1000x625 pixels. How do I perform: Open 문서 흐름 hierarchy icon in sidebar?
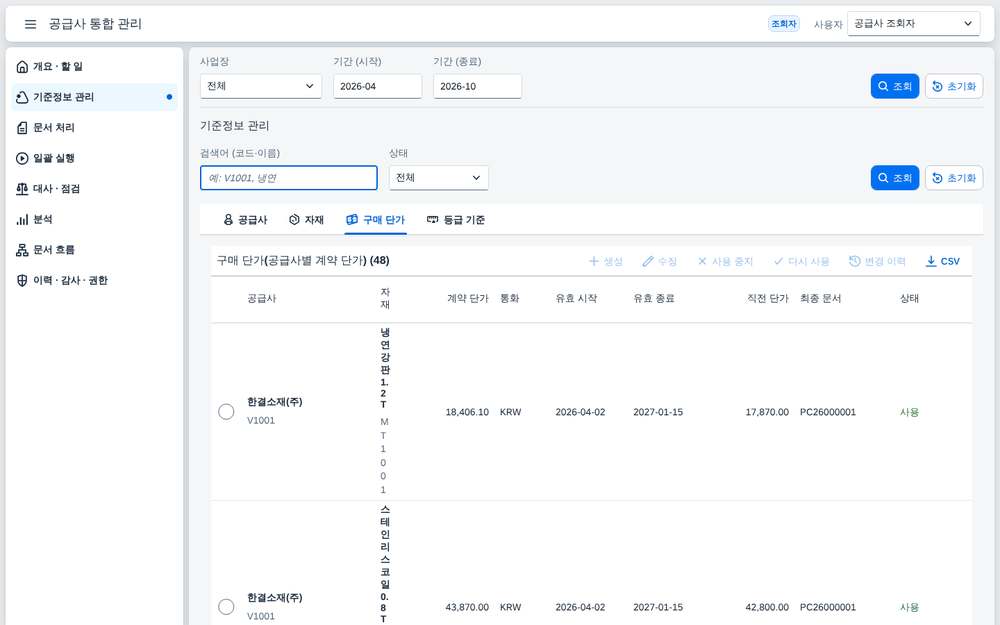pos(22,250)
